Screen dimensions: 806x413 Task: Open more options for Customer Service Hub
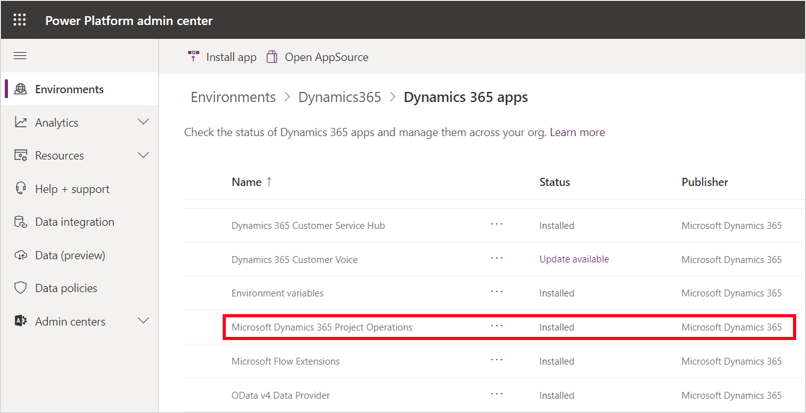click(x=497, y=224)
